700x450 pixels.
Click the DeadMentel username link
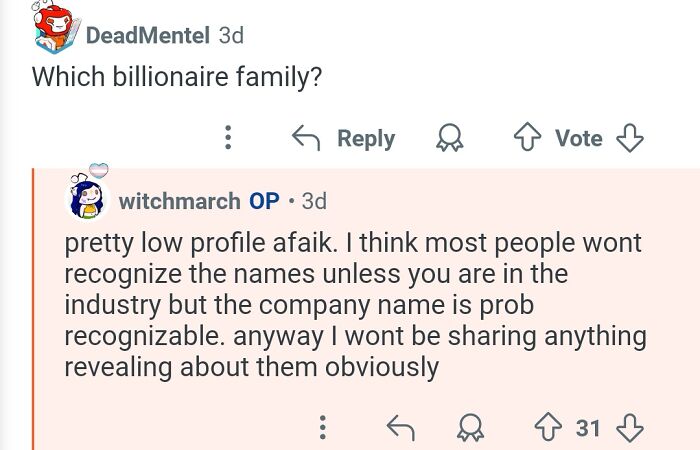147,35
